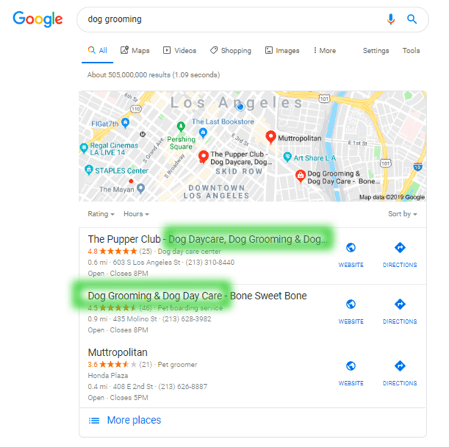Switch to the Images tab
The height and width of the screenshot is (447, 449).
pos(282,50)
